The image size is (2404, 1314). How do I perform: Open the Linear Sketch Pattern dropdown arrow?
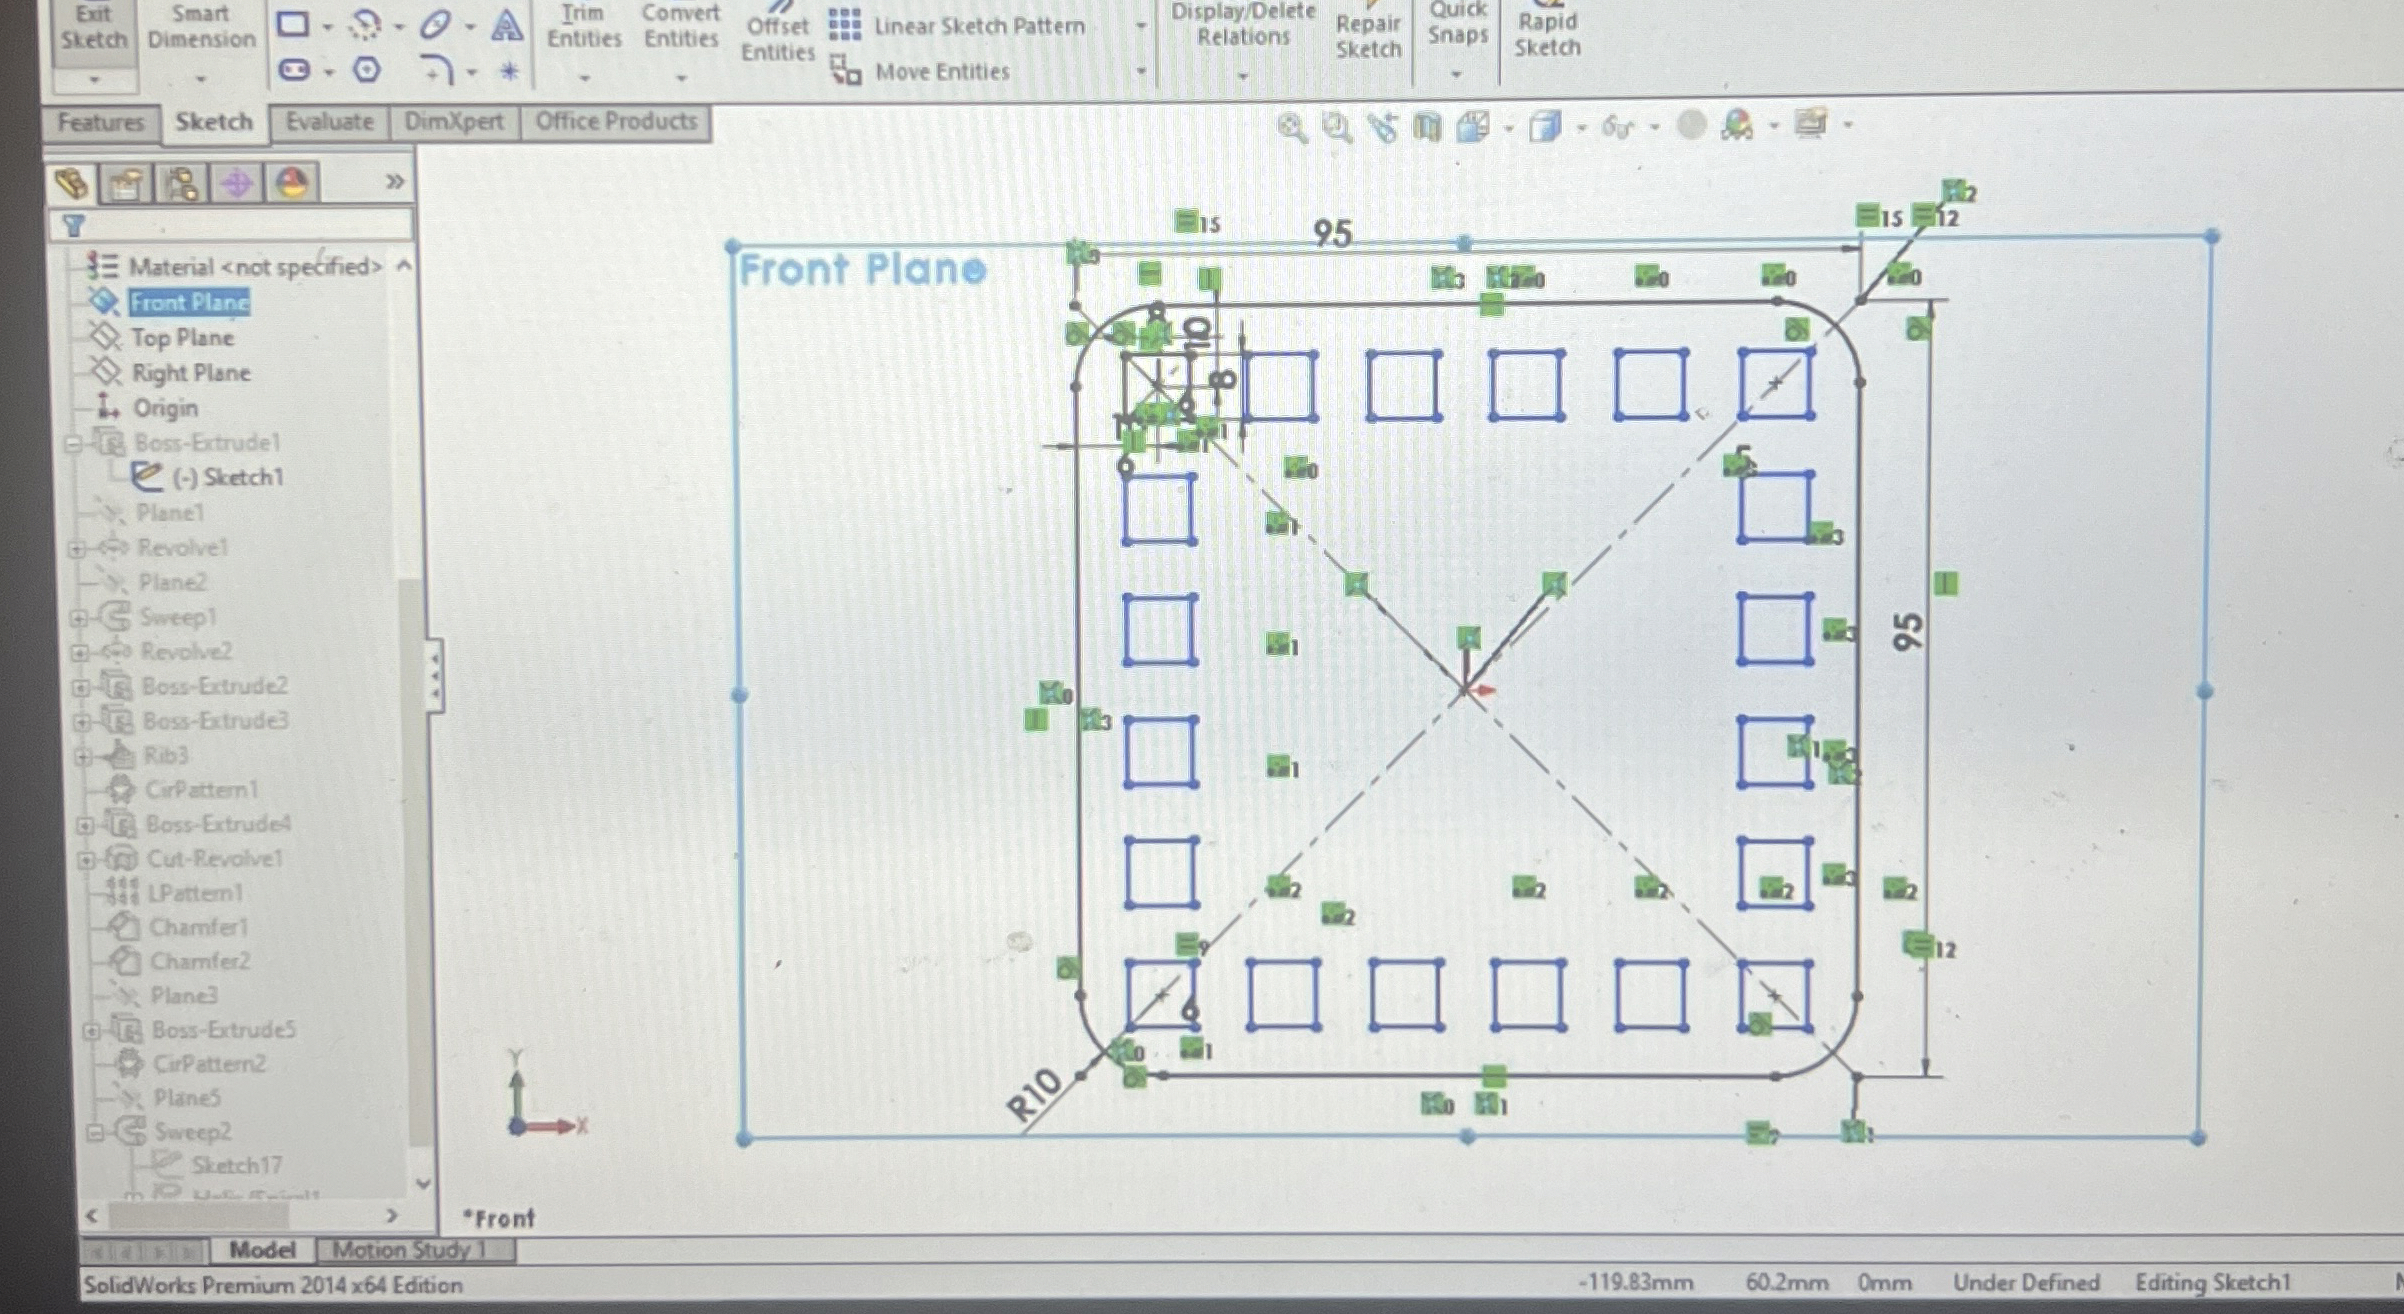(1140, 26)
